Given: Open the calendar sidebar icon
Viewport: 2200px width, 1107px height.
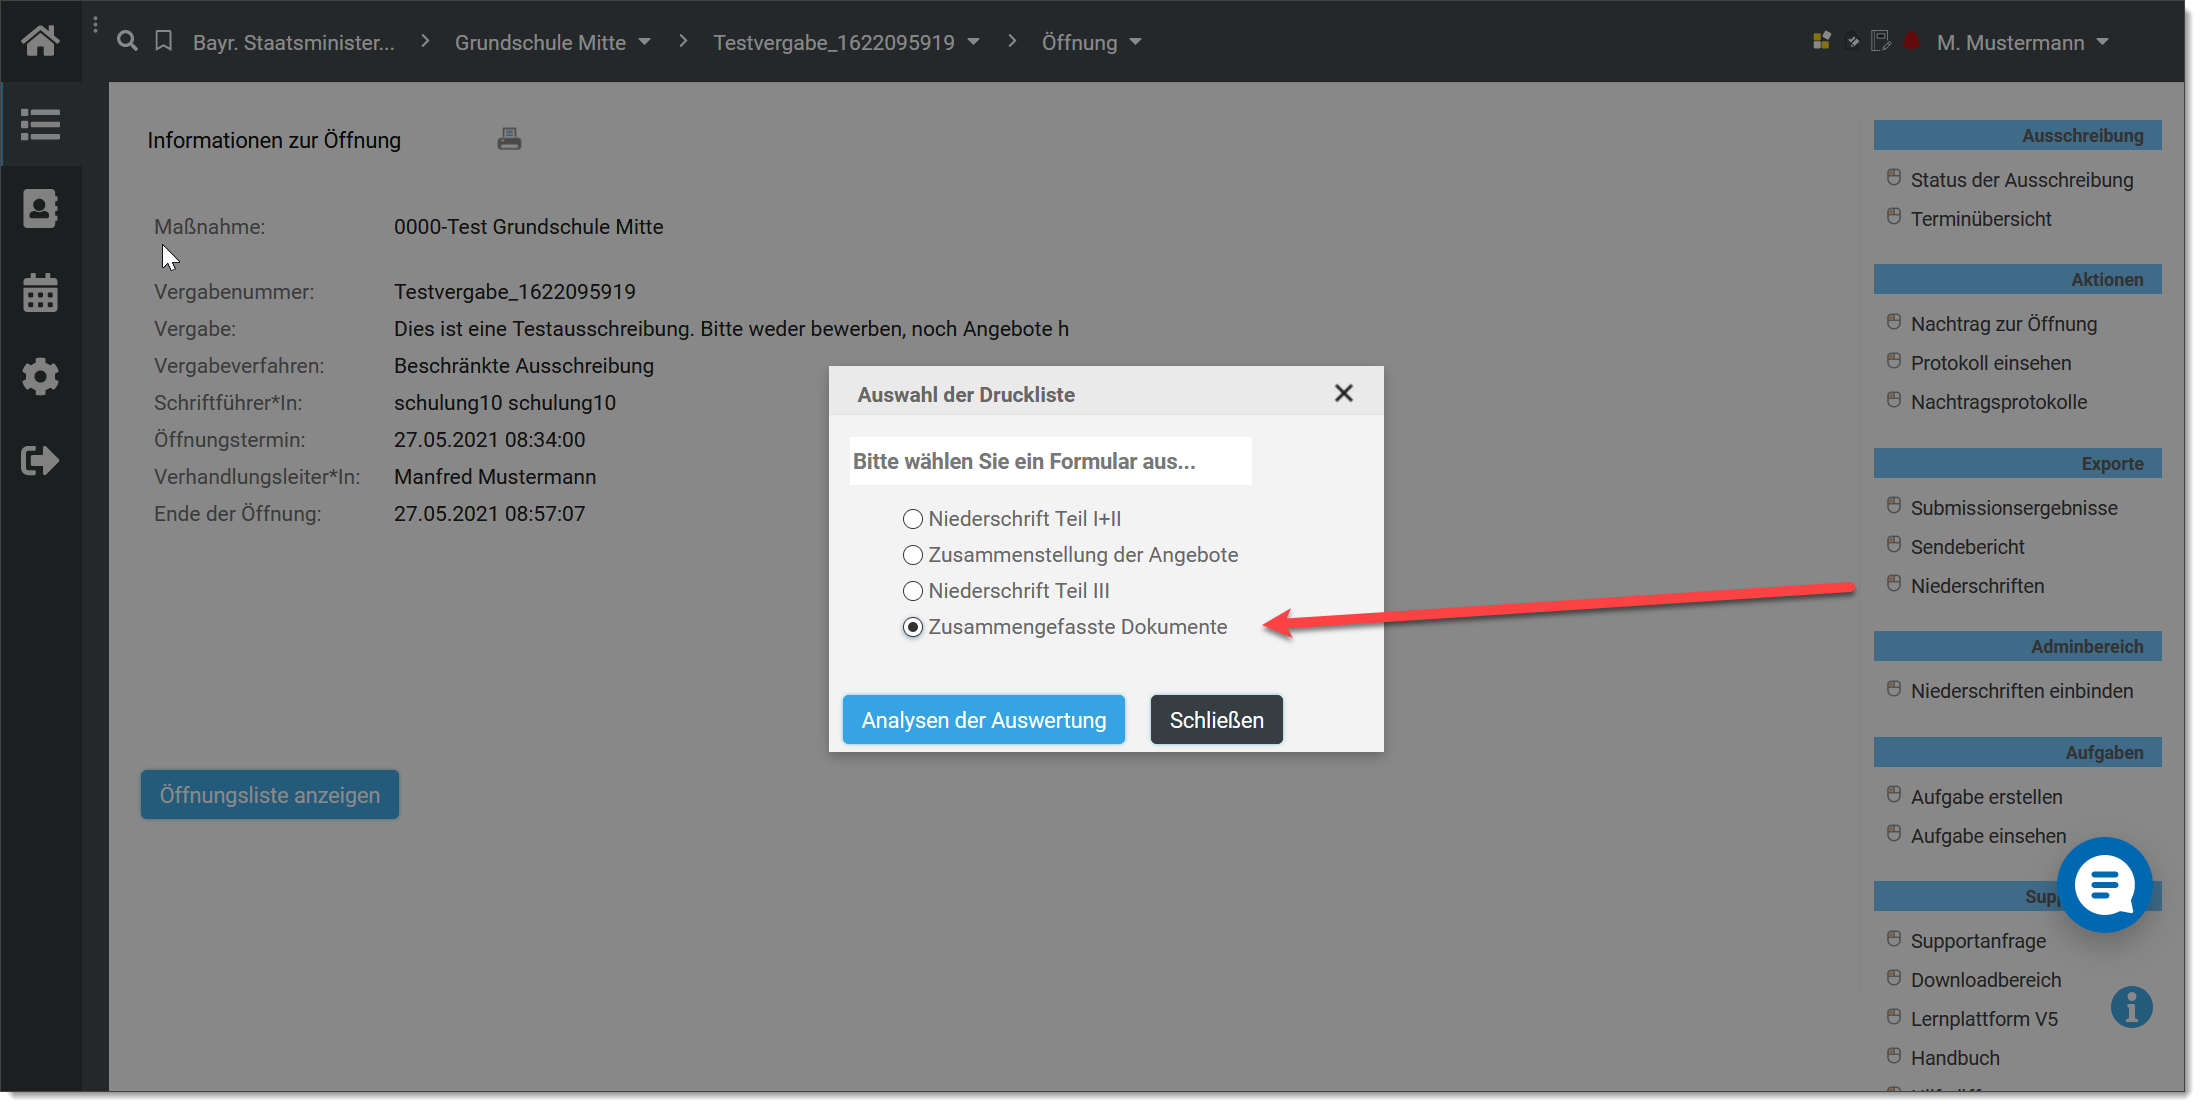Looking at the screenshot, I should point(41,292).
